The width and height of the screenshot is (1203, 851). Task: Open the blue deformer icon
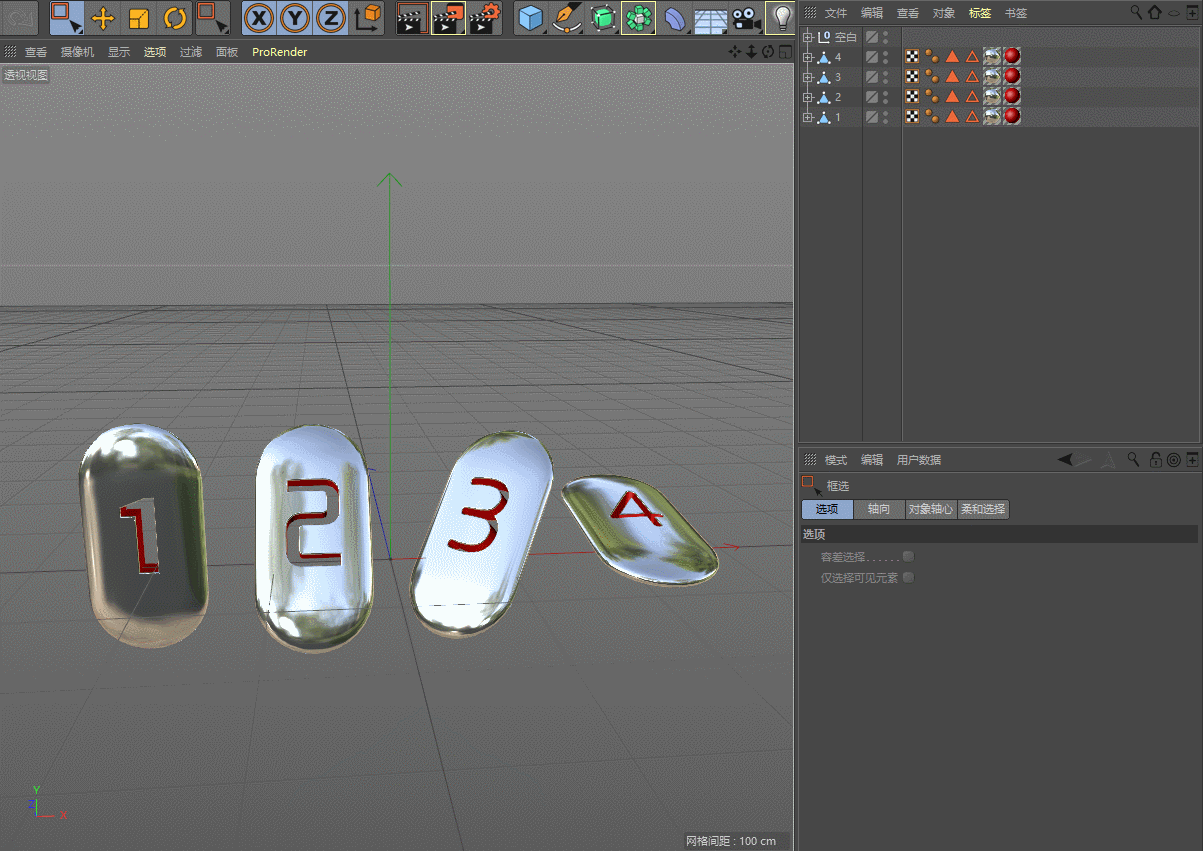coord(676,18)
